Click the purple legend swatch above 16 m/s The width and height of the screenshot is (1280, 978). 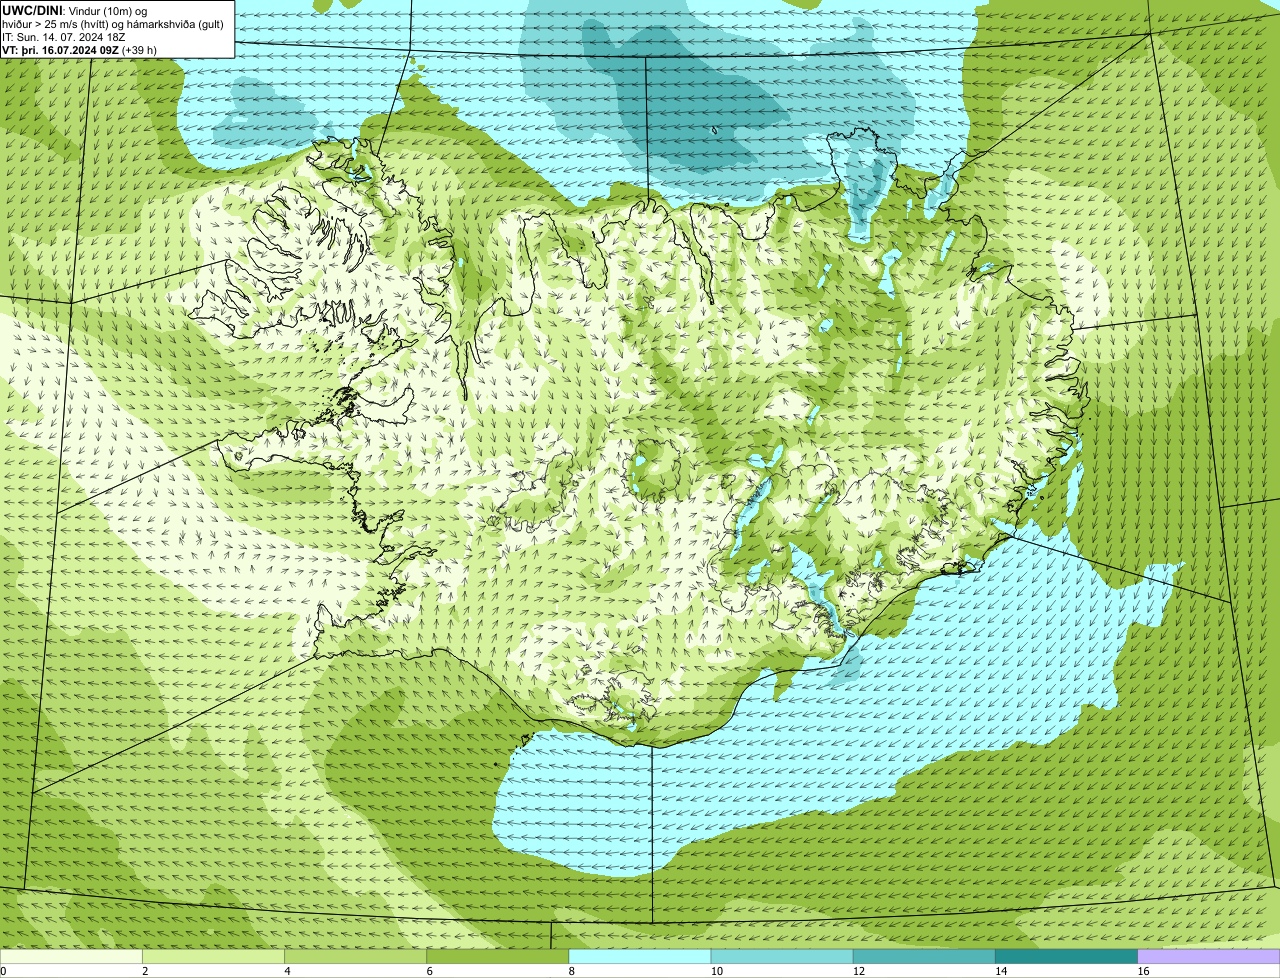click(1209, 956)
